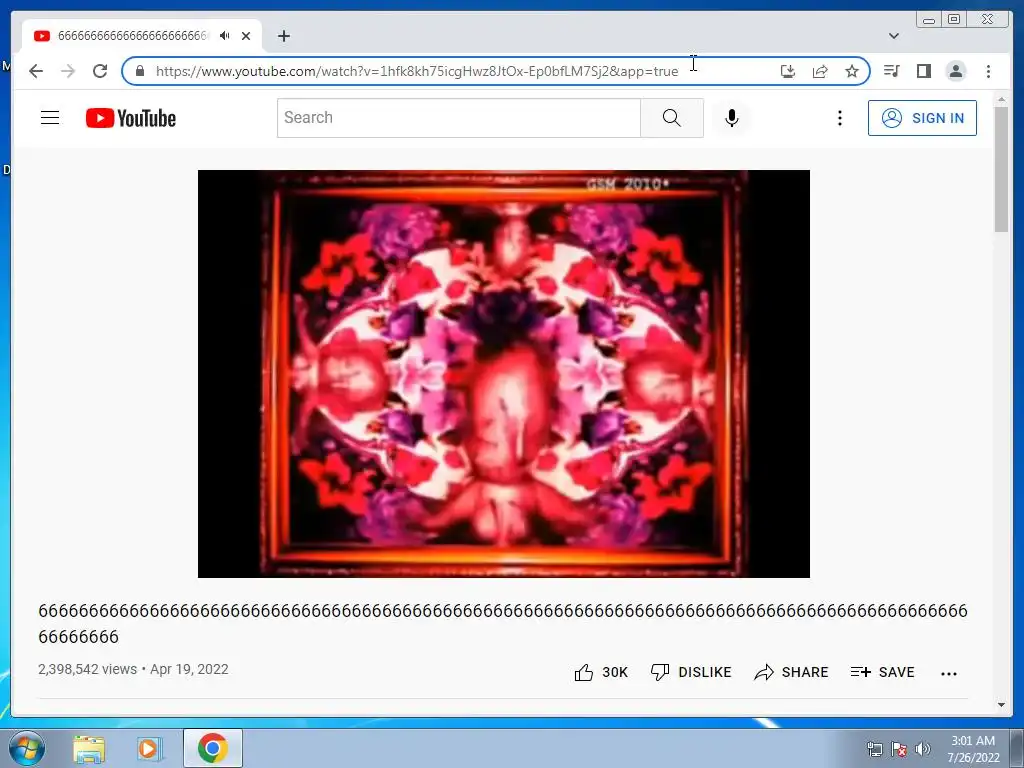
Task: Click the 2,398,542 views text
Action: [88, 669]
